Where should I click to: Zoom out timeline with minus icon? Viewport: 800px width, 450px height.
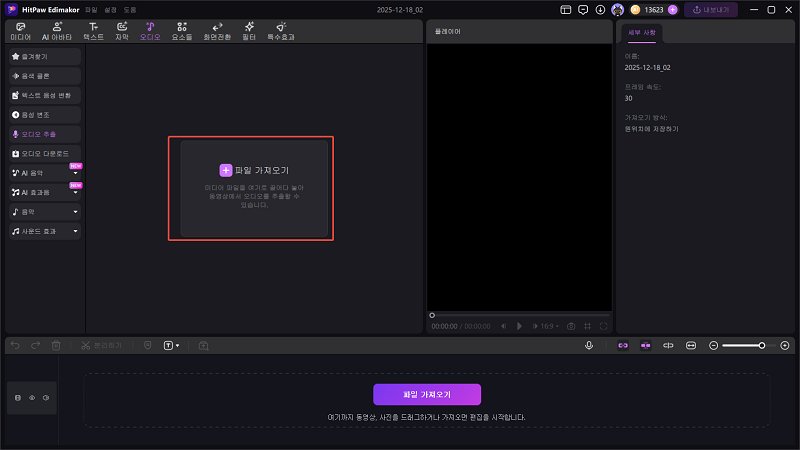713,345
